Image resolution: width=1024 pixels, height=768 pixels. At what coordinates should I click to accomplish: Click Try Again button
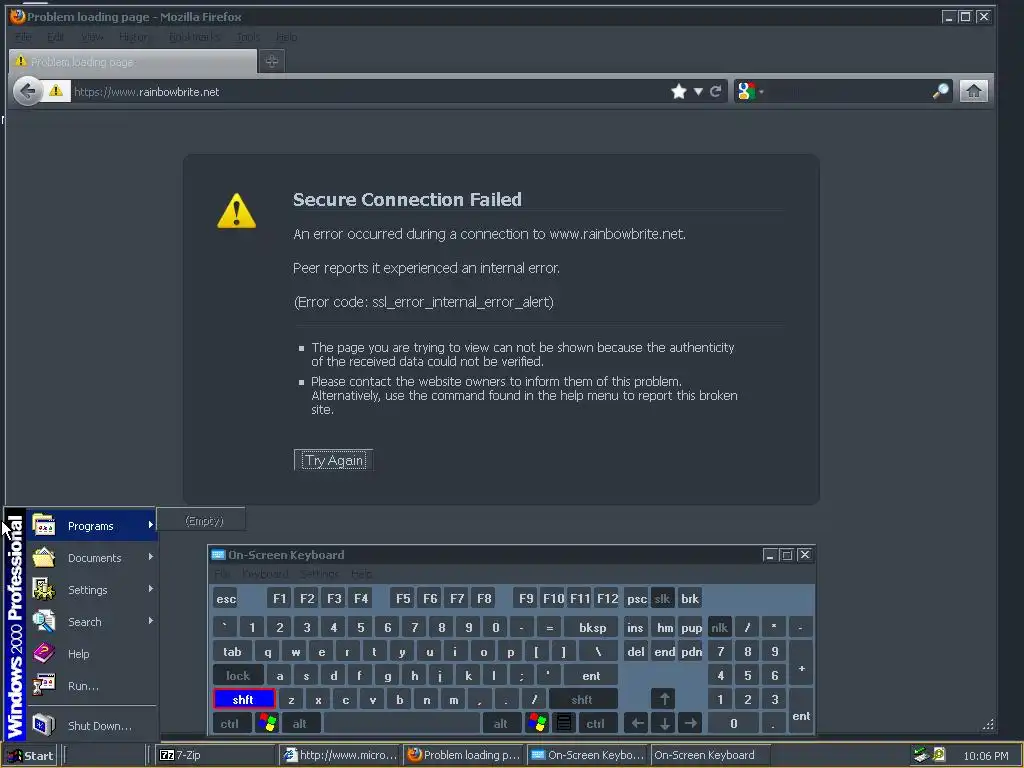pyautogui.click(x=334, y=460)
